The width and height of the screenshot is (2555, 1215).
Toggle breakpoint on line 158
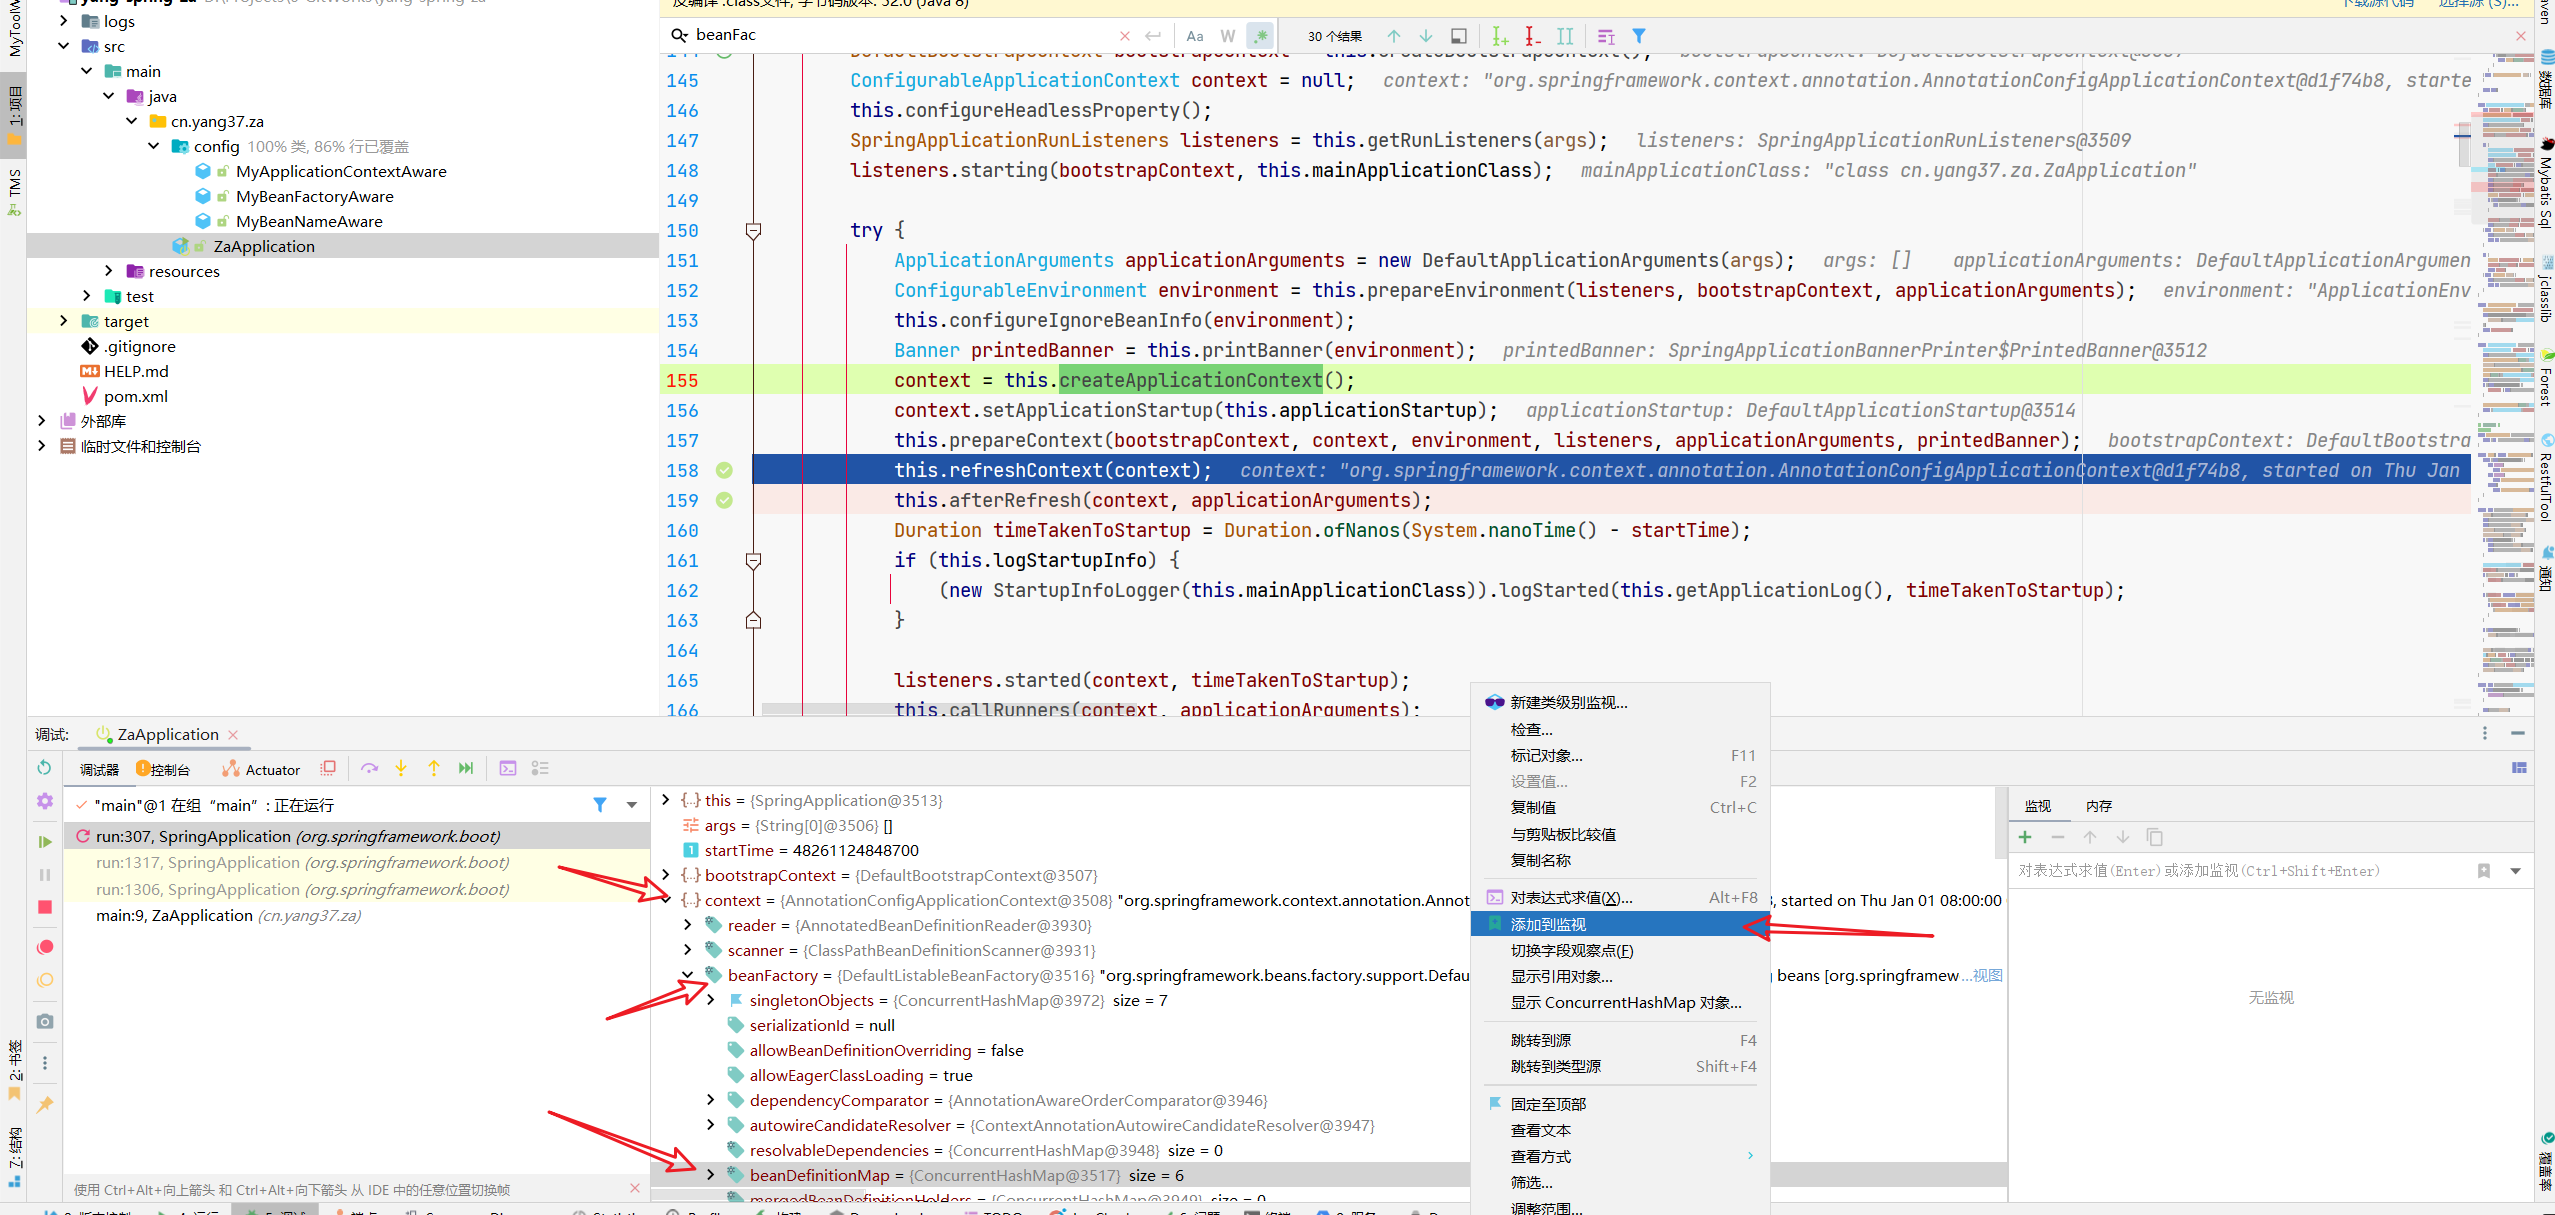pos(724,470)
